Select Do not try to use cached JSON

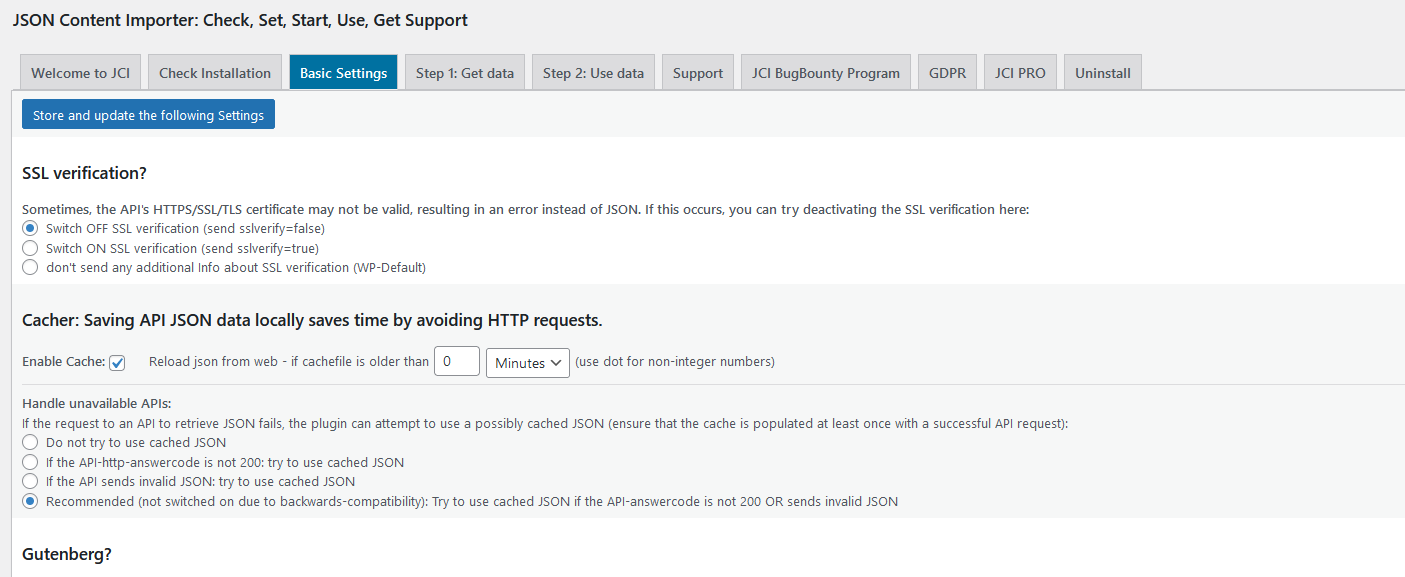pos(30,443)
